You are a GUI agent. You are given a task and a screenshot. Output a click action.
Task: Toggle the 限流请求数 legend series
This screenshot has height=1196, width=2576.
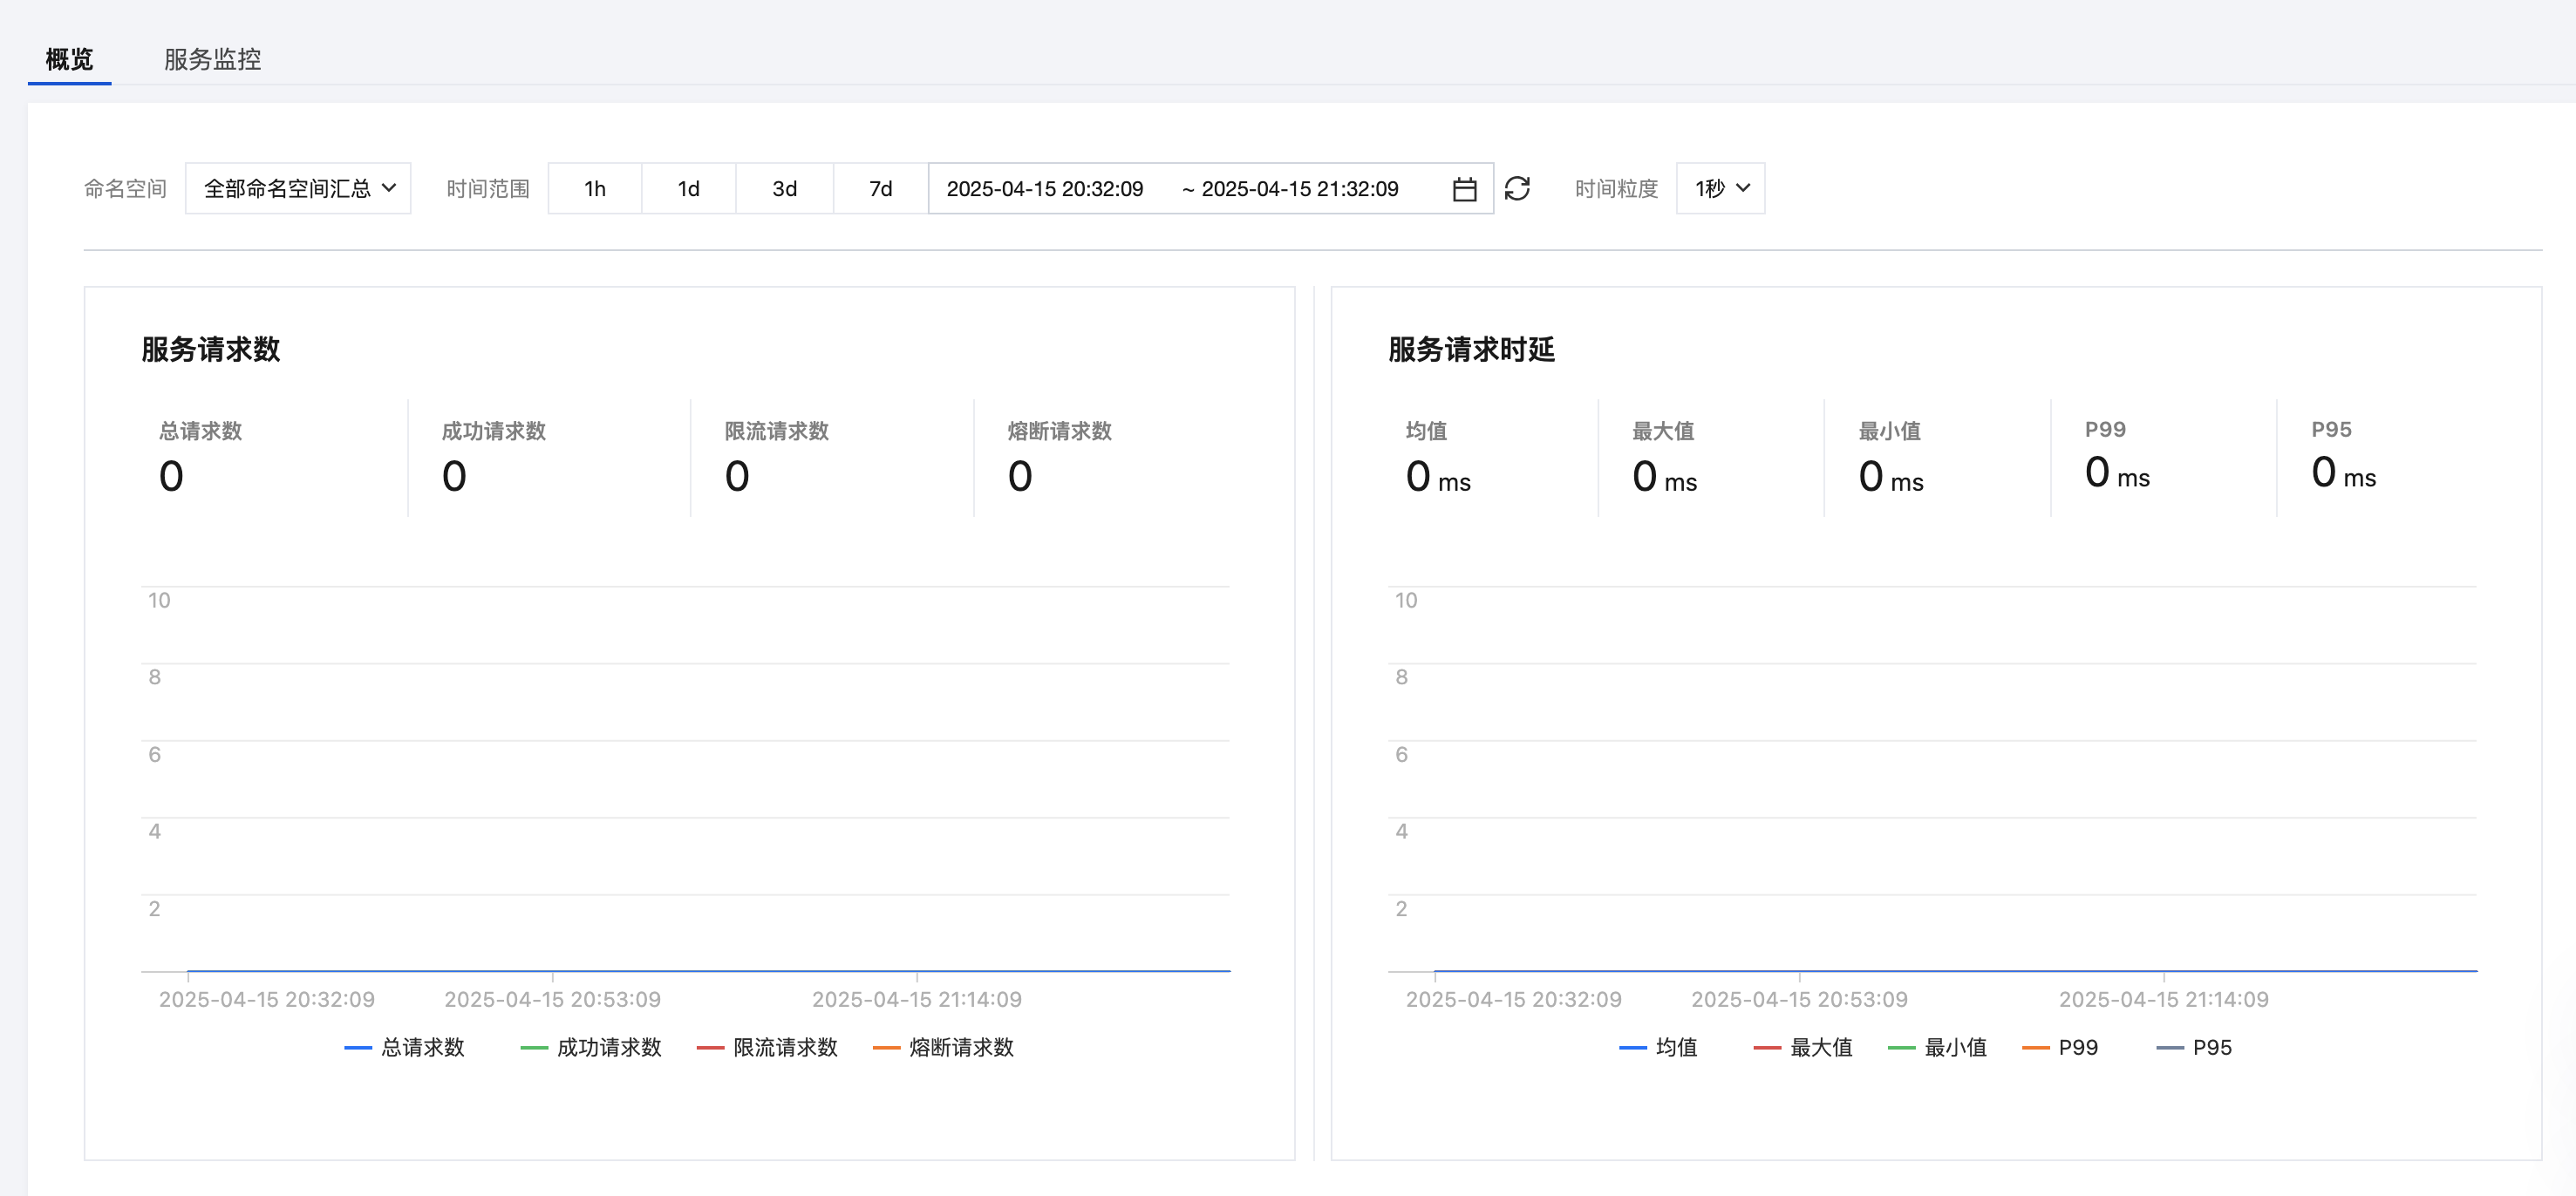[x=767, y=1047]
